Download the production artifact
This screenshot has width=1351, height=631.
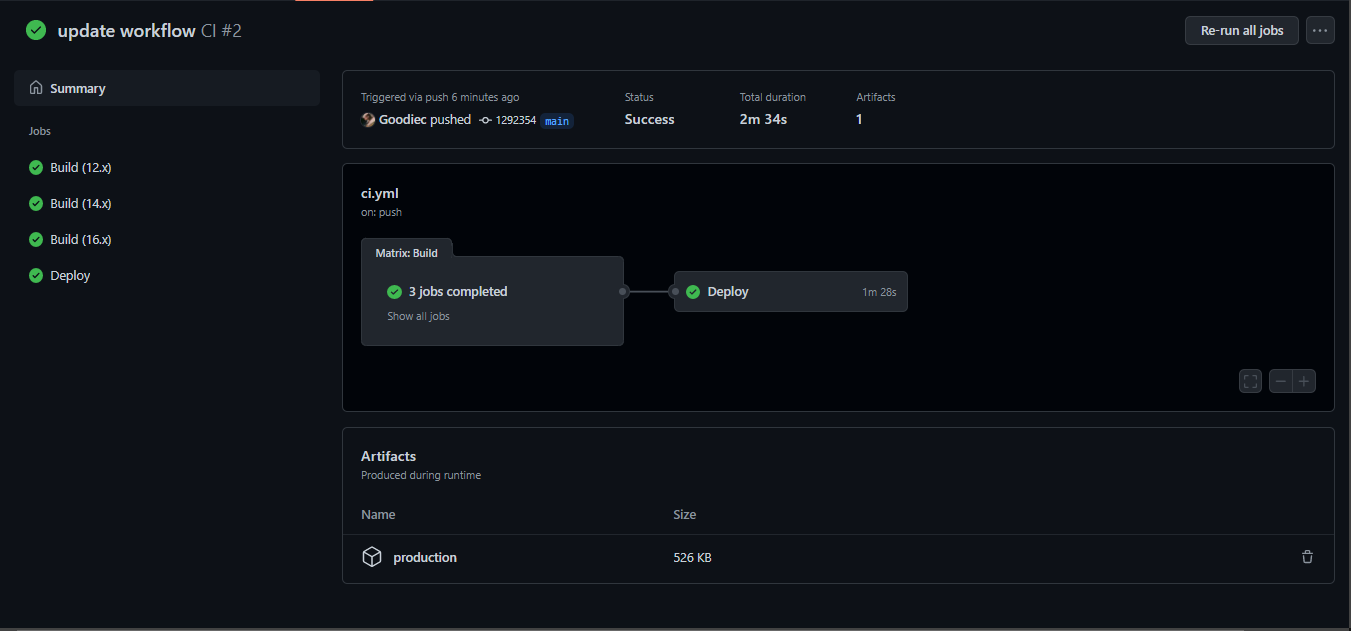pos(425,557)
